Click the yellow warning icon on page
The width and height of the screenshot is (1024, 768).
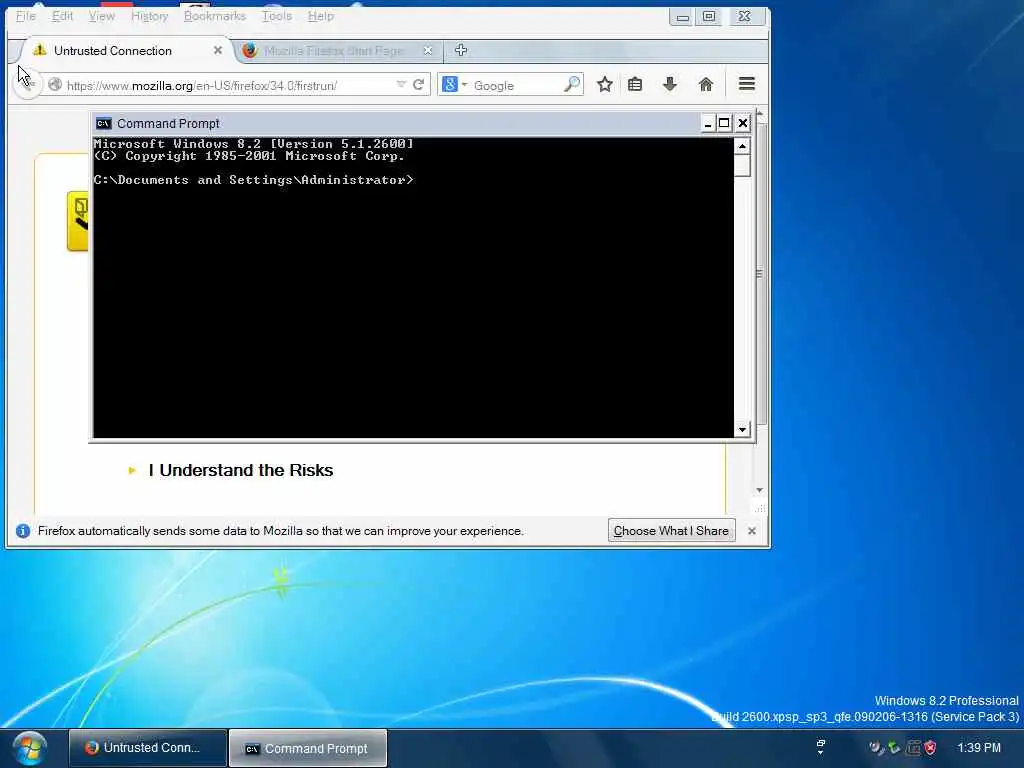coord(78,221)
